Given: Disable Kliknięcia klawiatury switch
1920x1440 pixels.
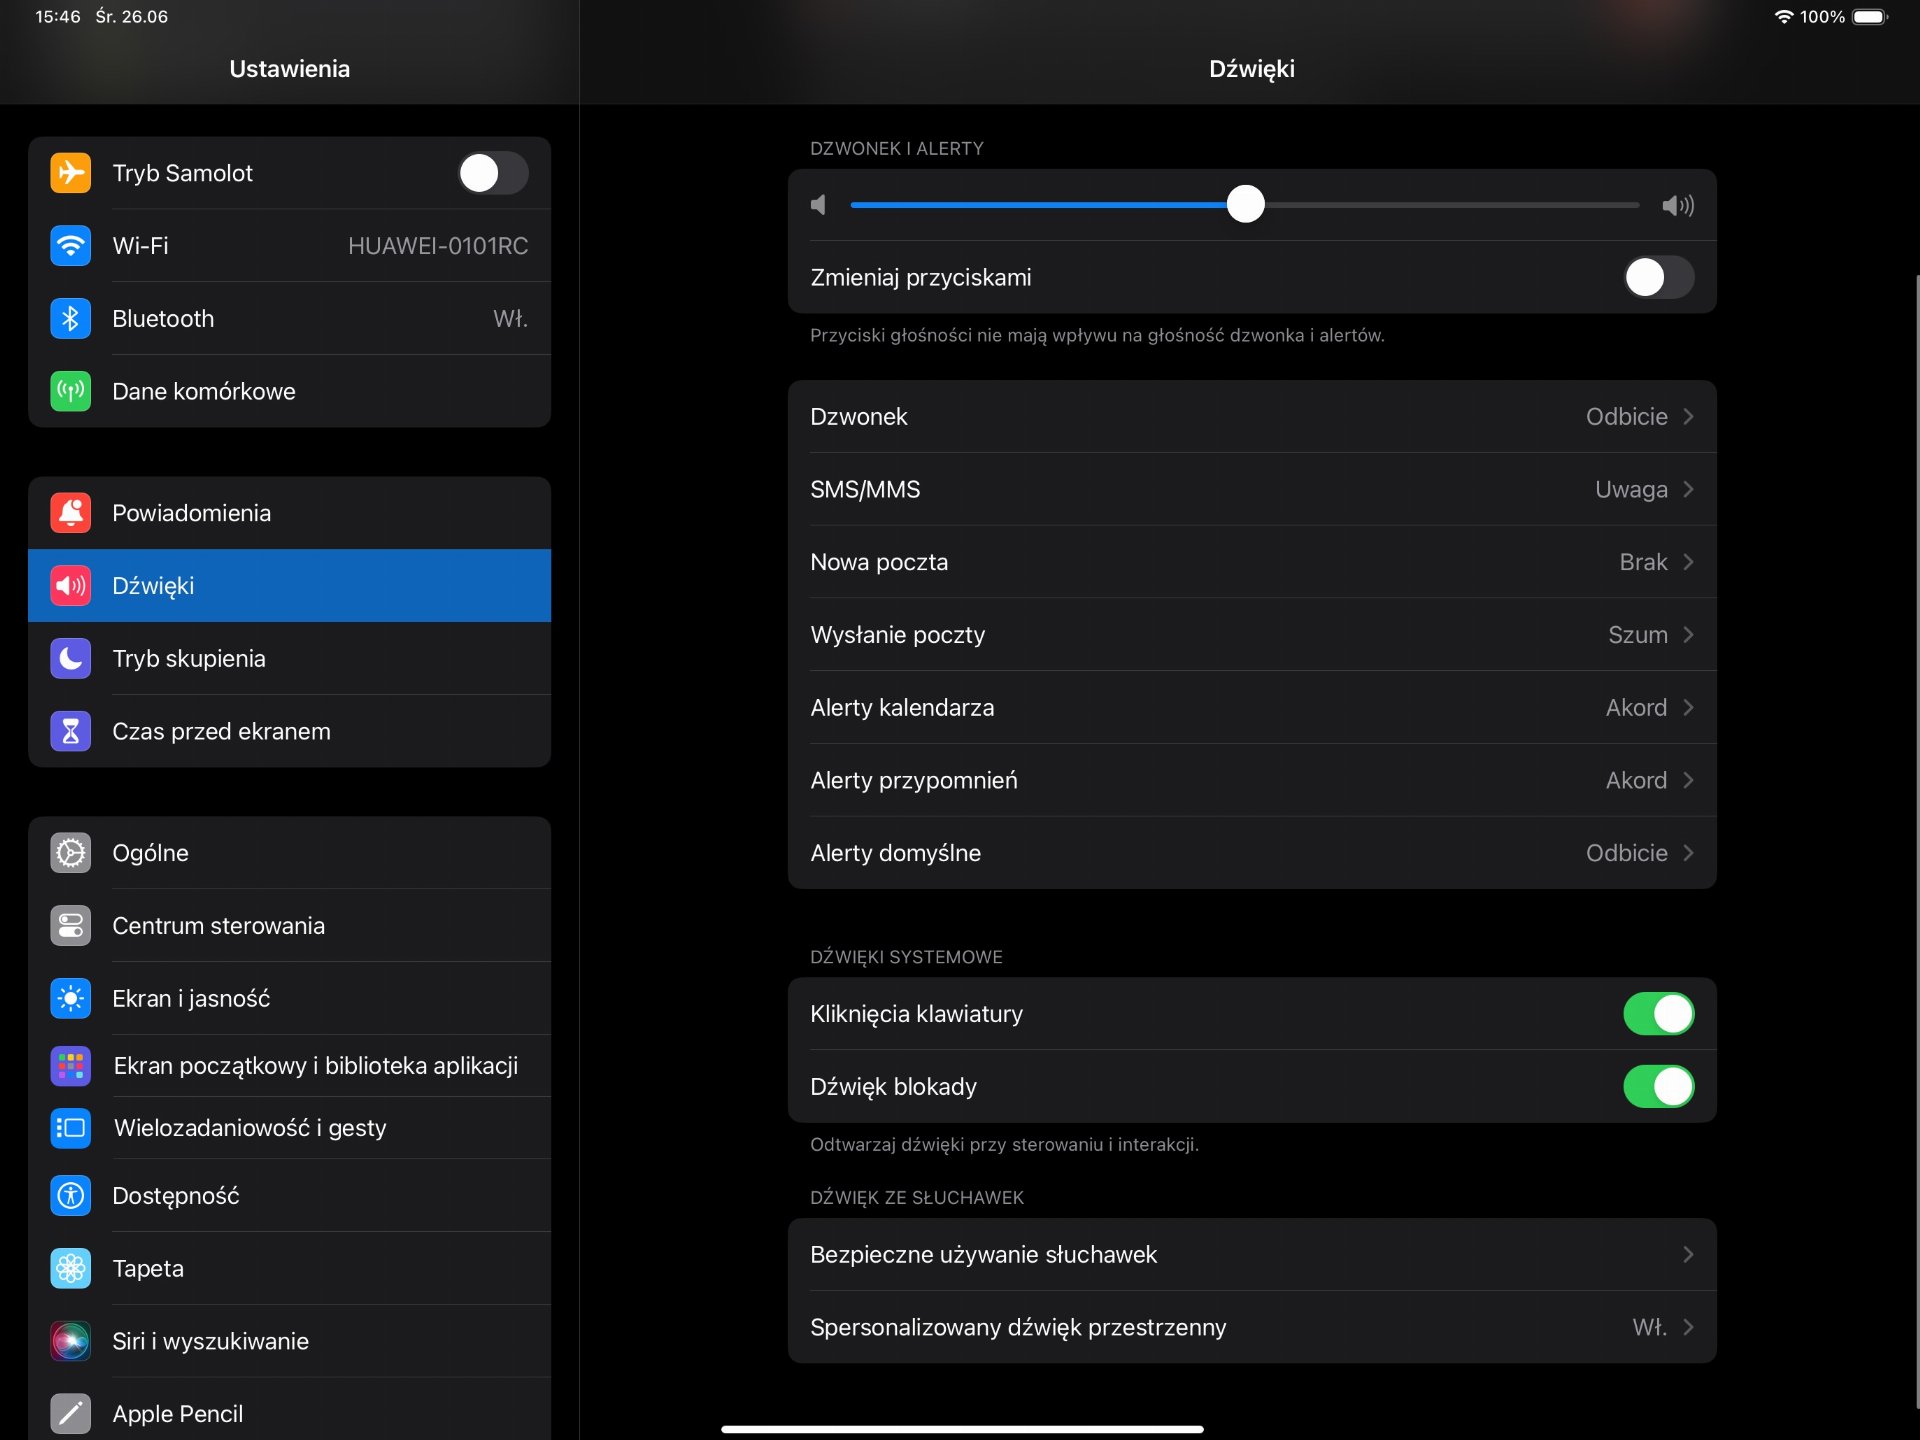Looking at the screenshot, I should click(x=1659, y=1014).
